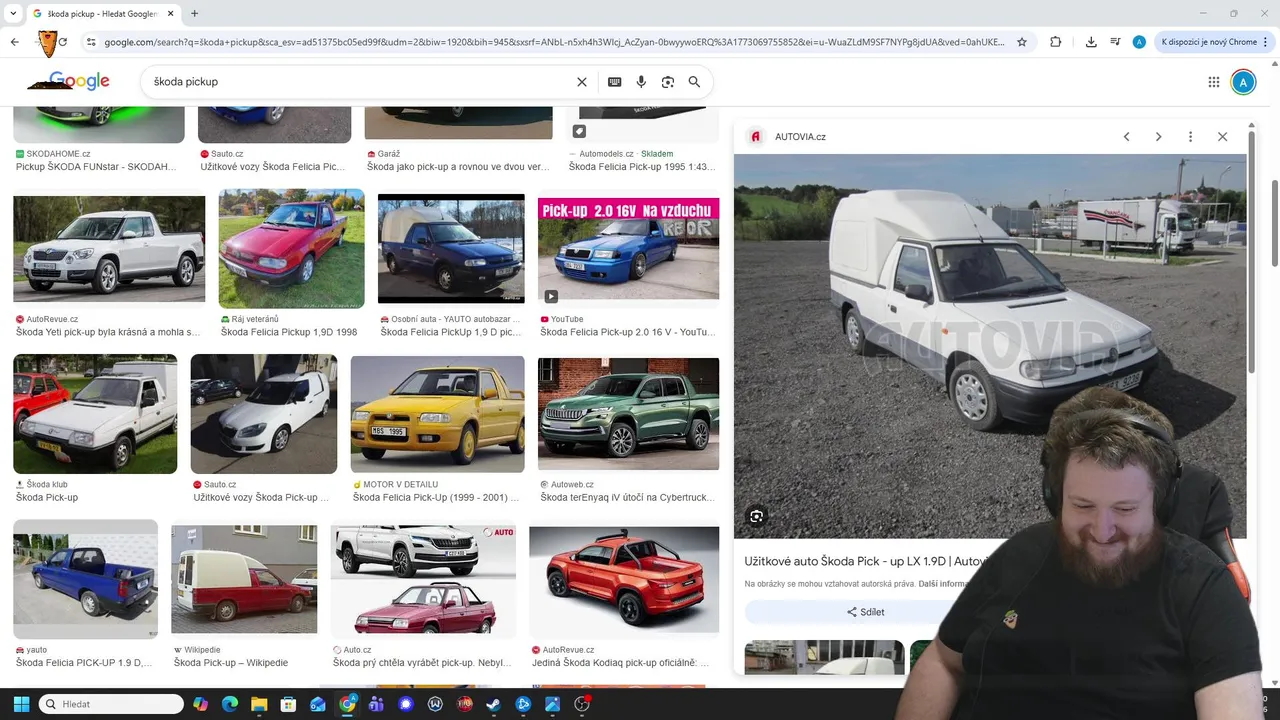View site information for google.com
This screenshot has width=1280, height=720.
click(91, 42)
